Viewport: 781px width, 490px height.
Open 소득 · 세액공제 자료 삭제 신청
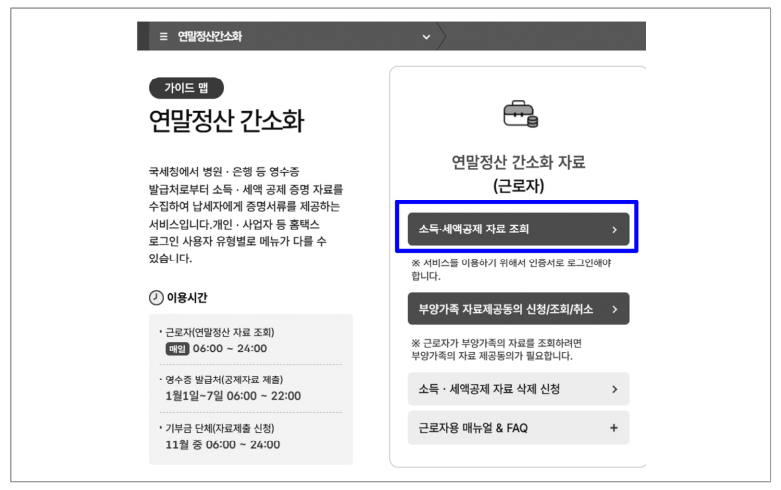[519, 389]
